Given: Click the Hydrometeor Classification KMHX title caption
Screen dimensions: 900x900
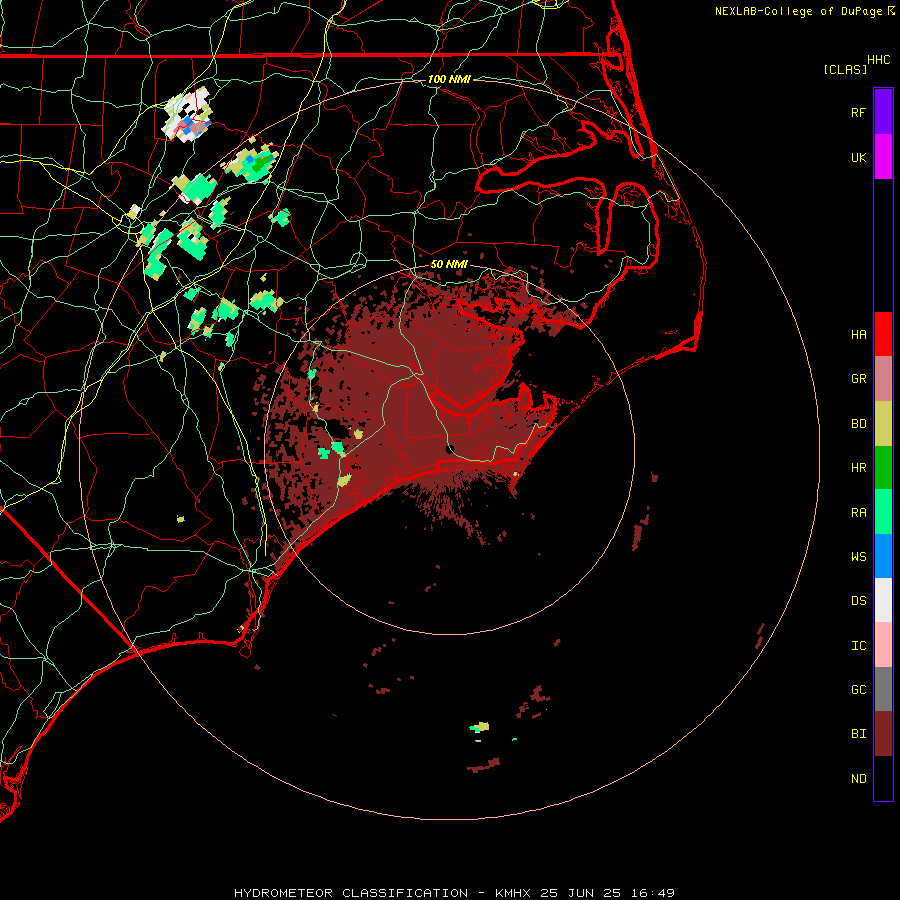Looking at the screenshot, I should coord(454,893).
